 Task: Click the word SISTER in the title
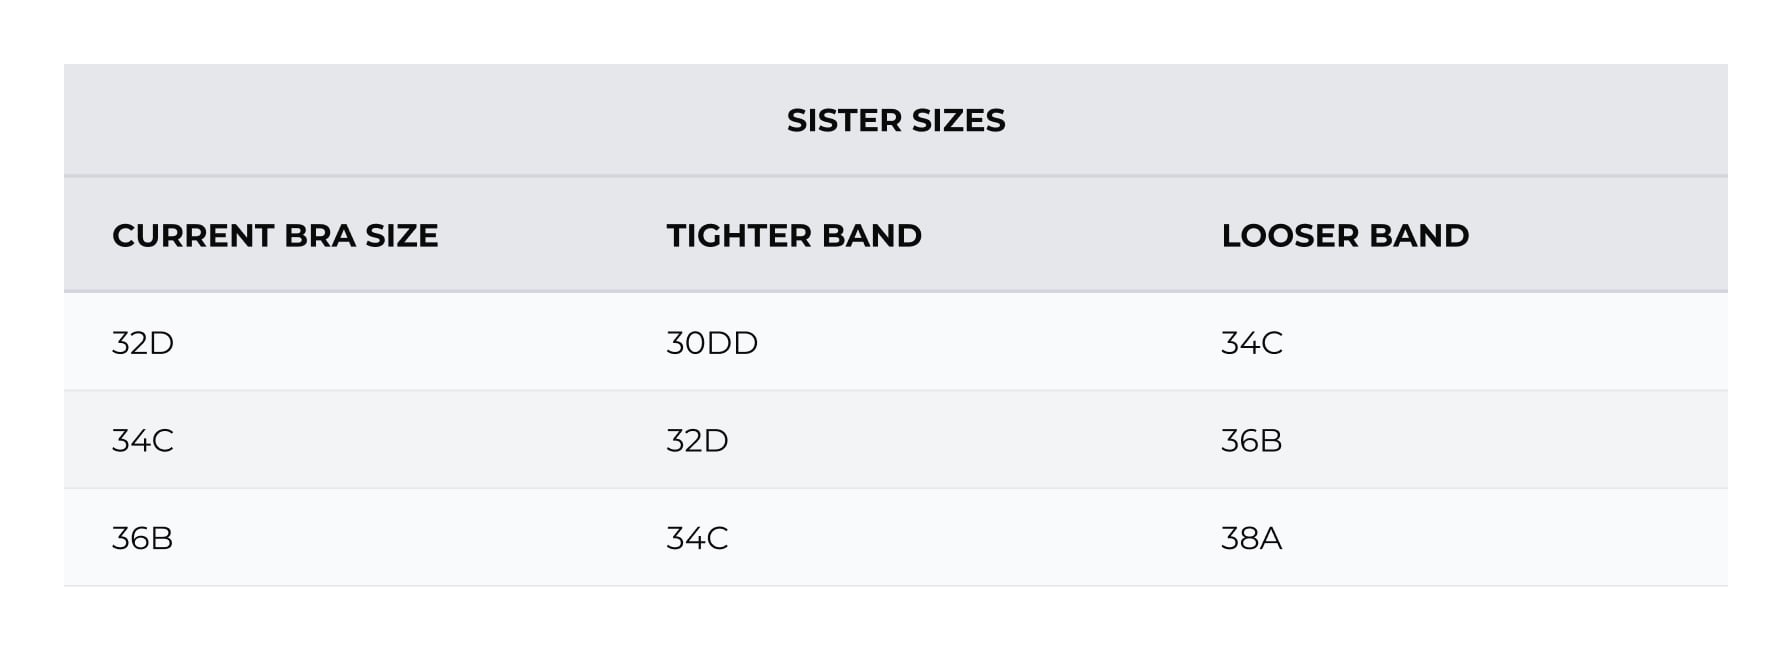click(x=844, y=120)
